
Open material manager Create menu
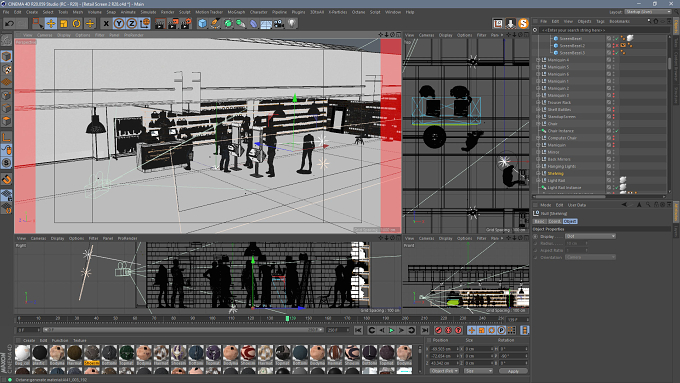pyautogui.click(x=29, y=340)
